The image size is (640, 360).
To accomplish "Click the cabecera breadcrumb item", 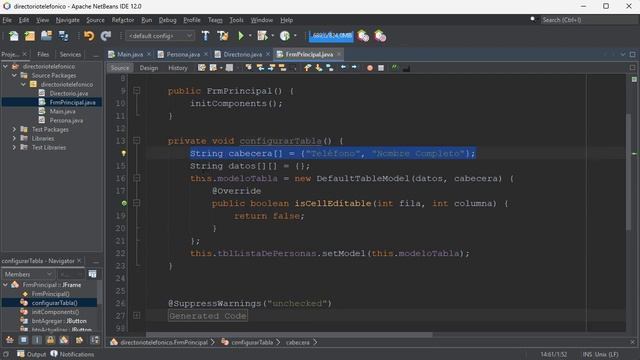I will 298,342.
